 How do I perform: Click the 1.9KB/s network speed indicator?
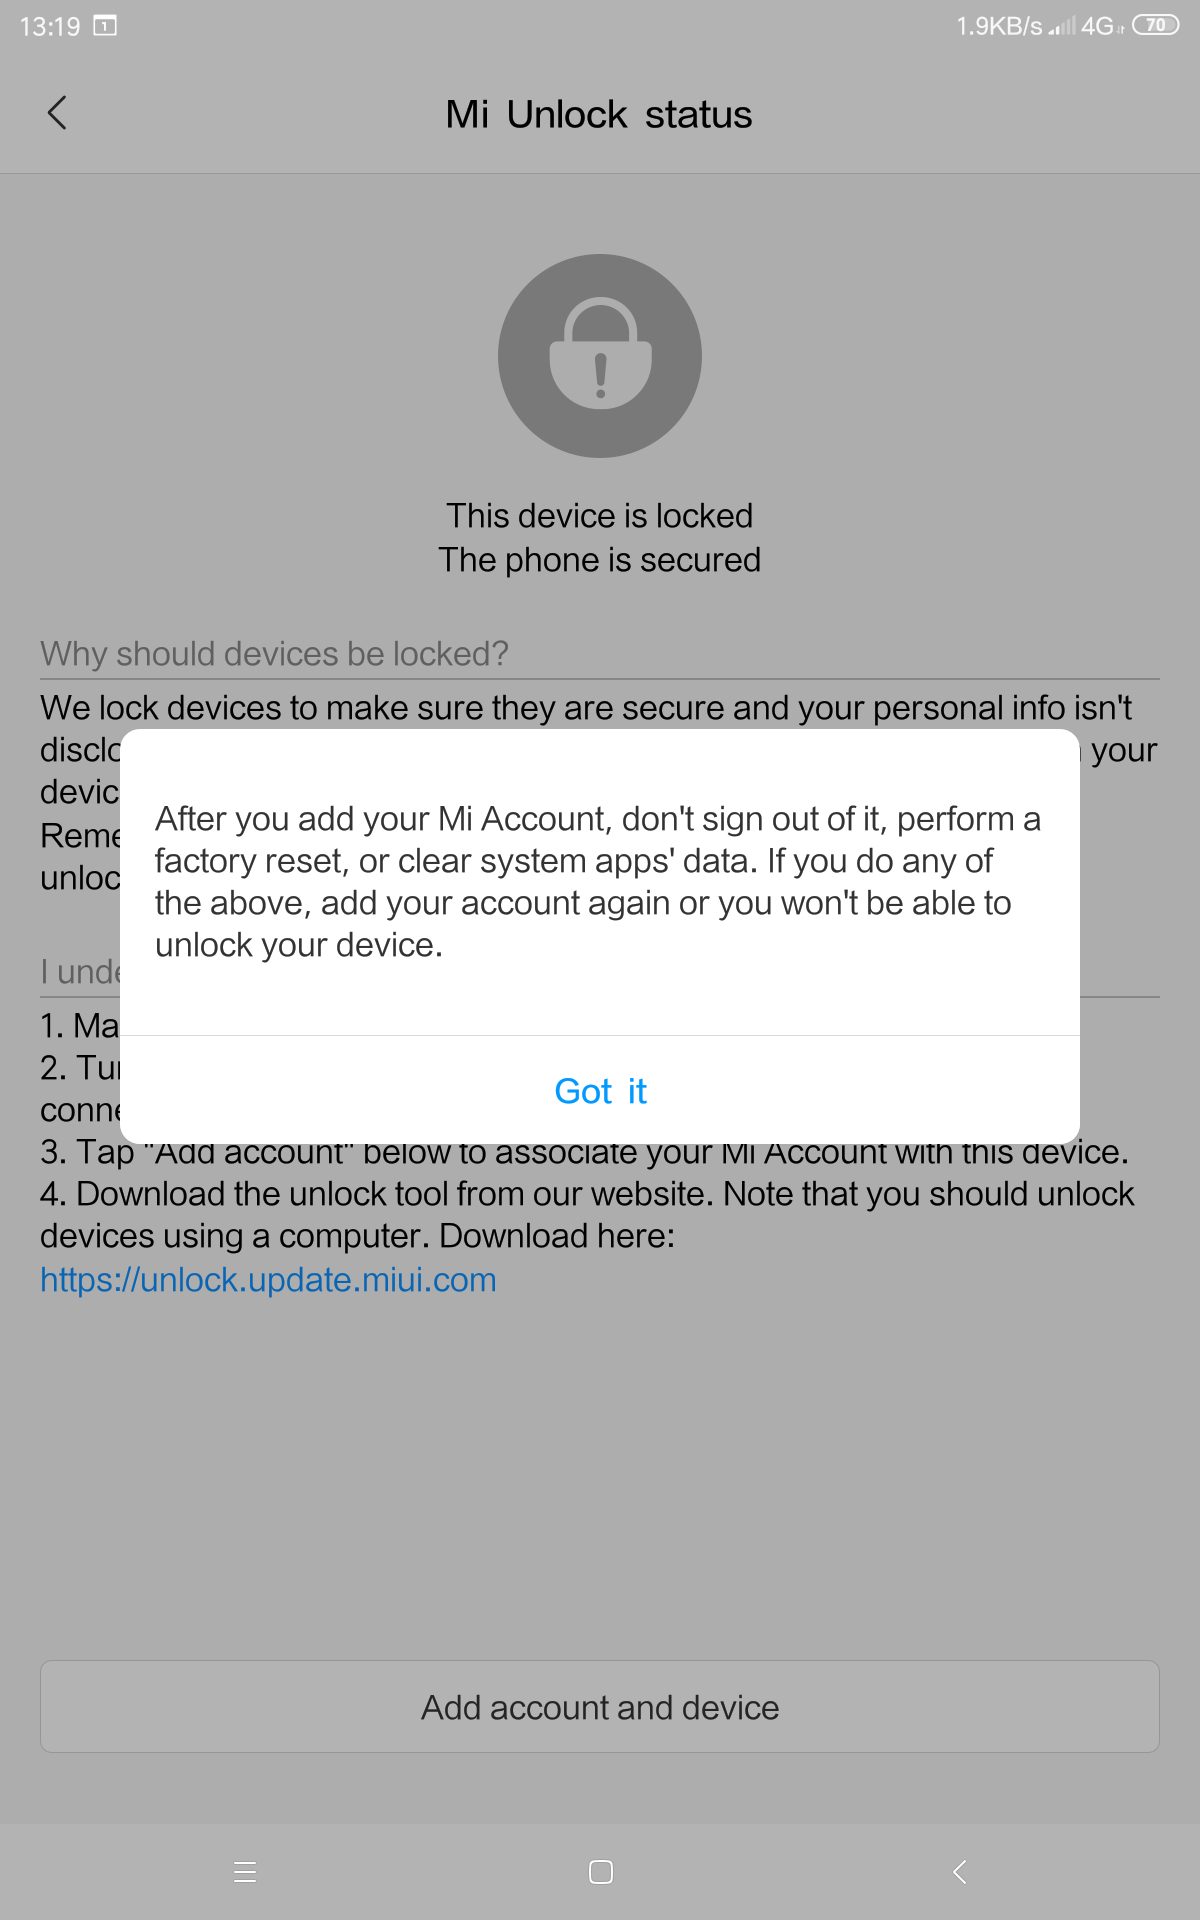click(x=999, y=26)
